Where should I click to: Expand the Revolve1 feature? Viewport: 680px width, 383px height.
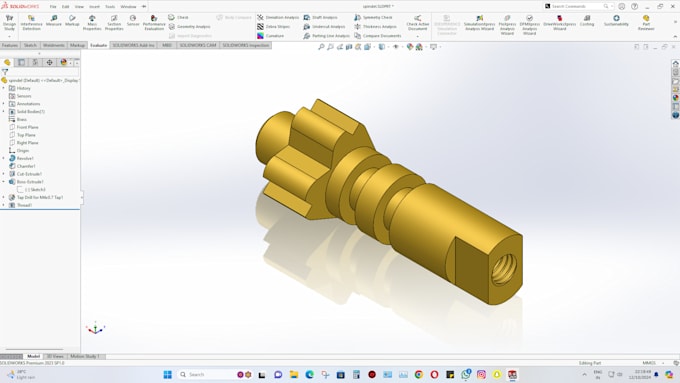(x=4, y=158)
